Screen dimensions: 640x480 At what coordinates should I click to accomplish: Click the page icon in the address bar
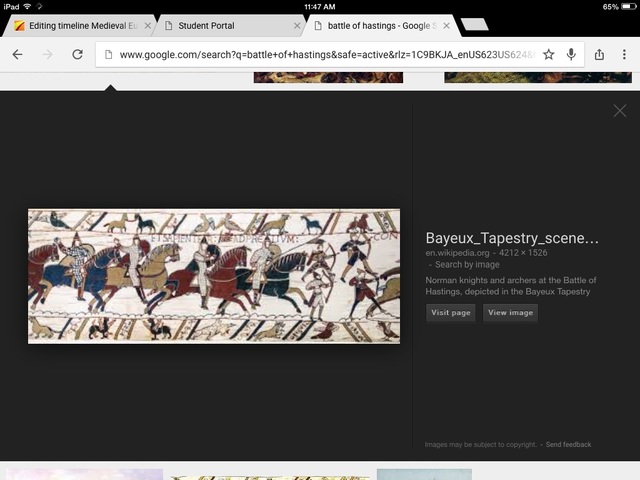click(x=108, y=54)
